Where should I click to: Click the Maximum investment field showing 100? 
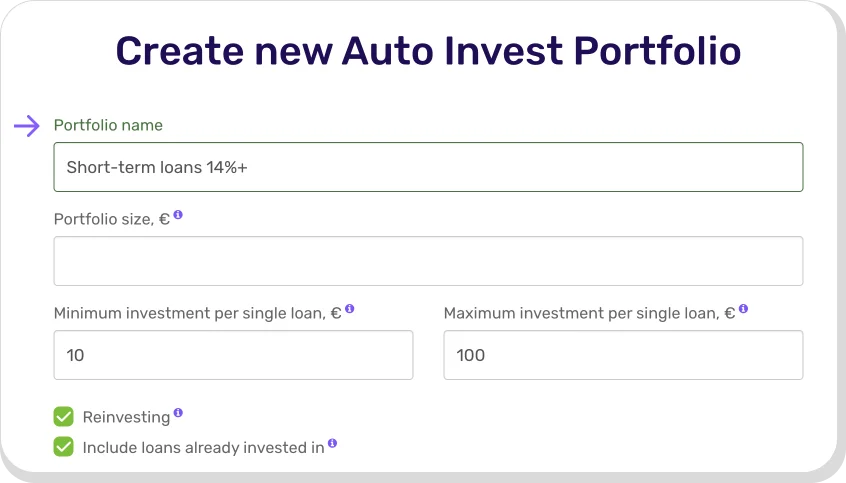pos(623,355)
